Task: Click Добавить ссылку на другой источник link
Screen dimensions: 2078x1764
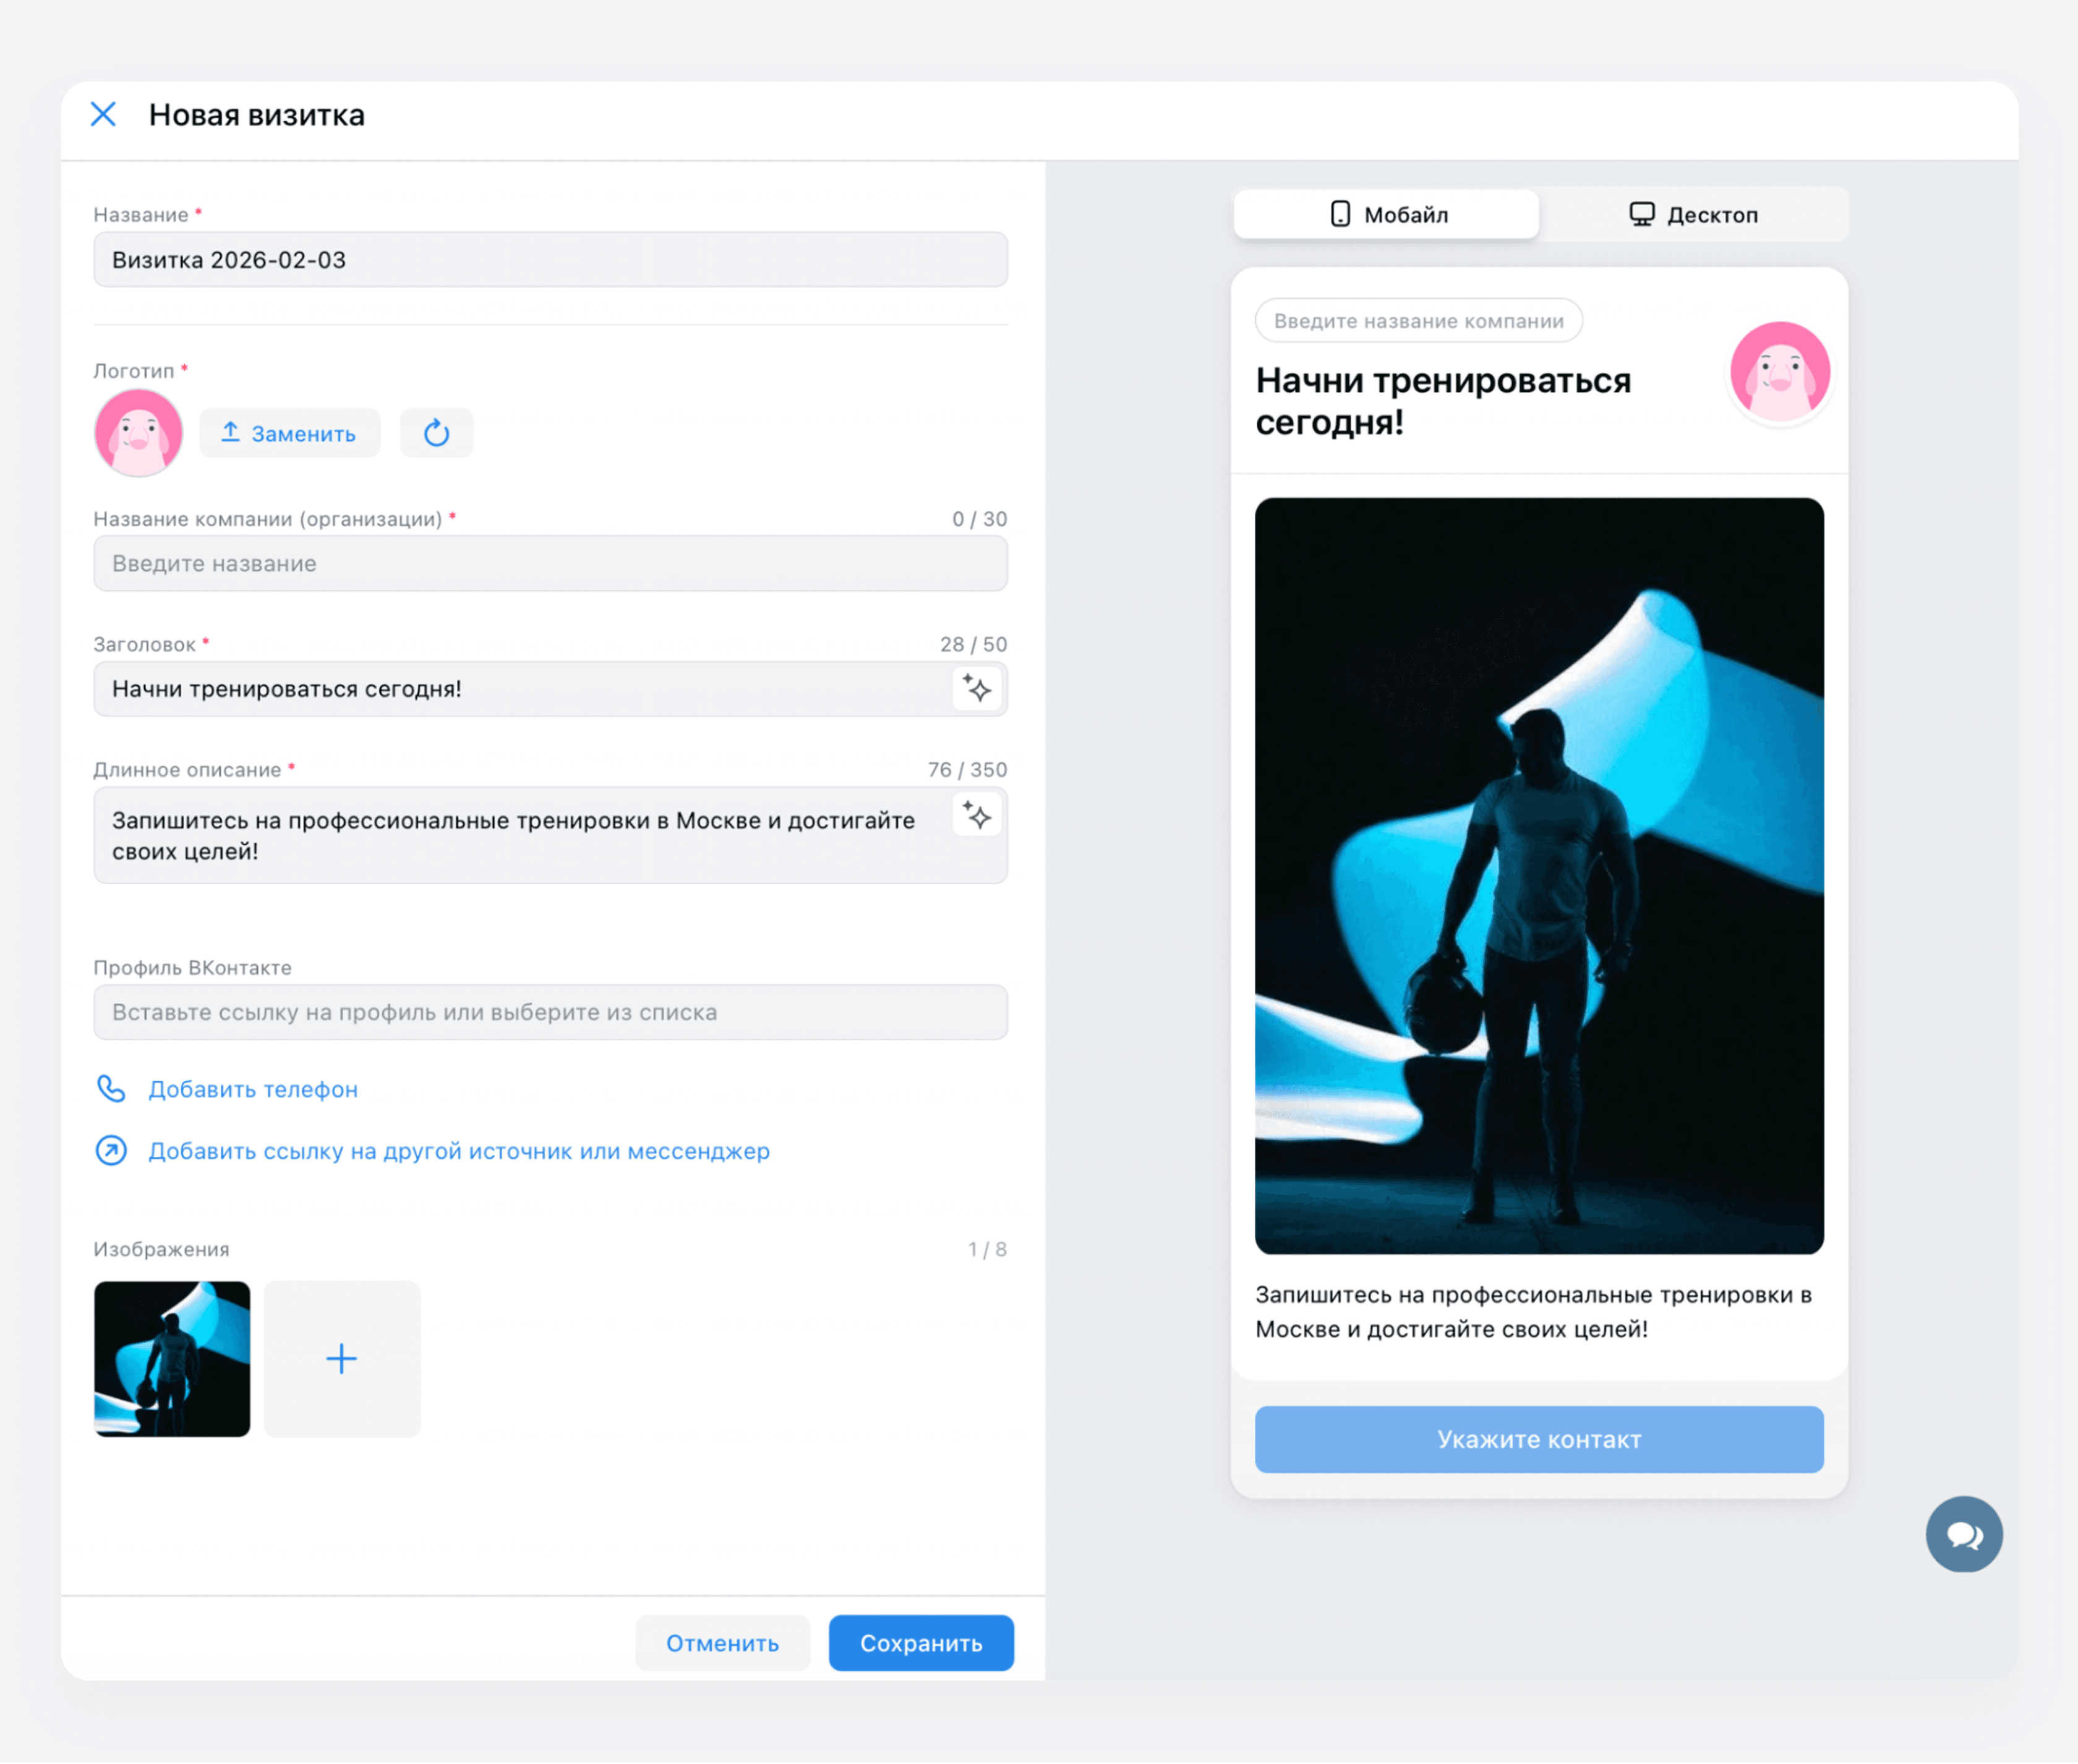Action: (x=459, y=1151)
